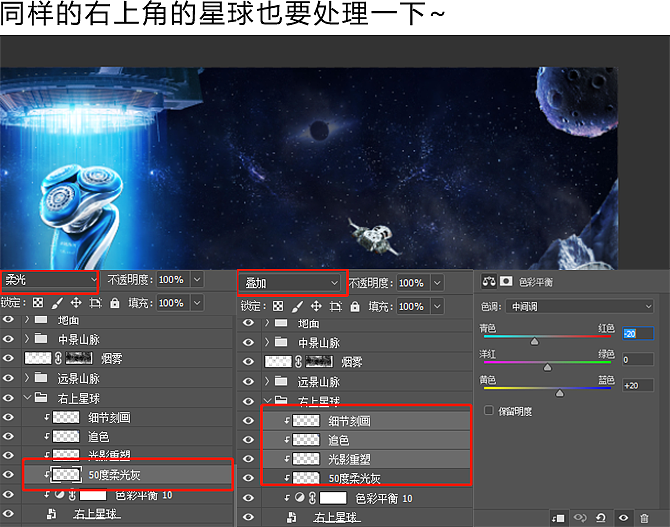Viewport: 670px width, 527px height.
Task: Open fill dropdown arrow in 叠加 panel
Action: 437,306
